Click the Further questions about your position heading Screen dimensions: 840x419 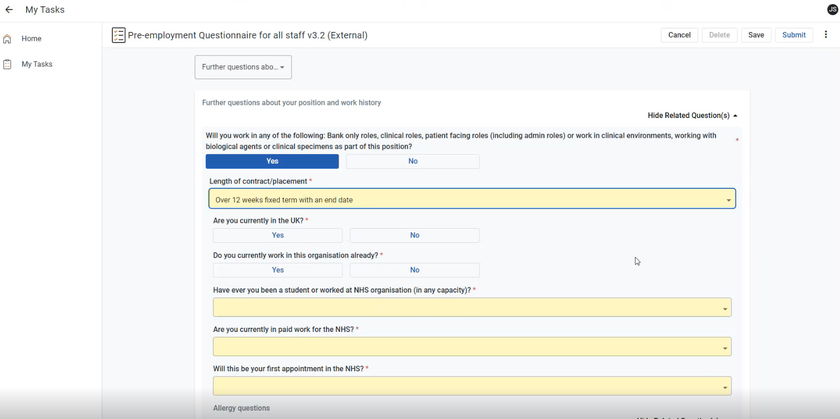[291, 102]
